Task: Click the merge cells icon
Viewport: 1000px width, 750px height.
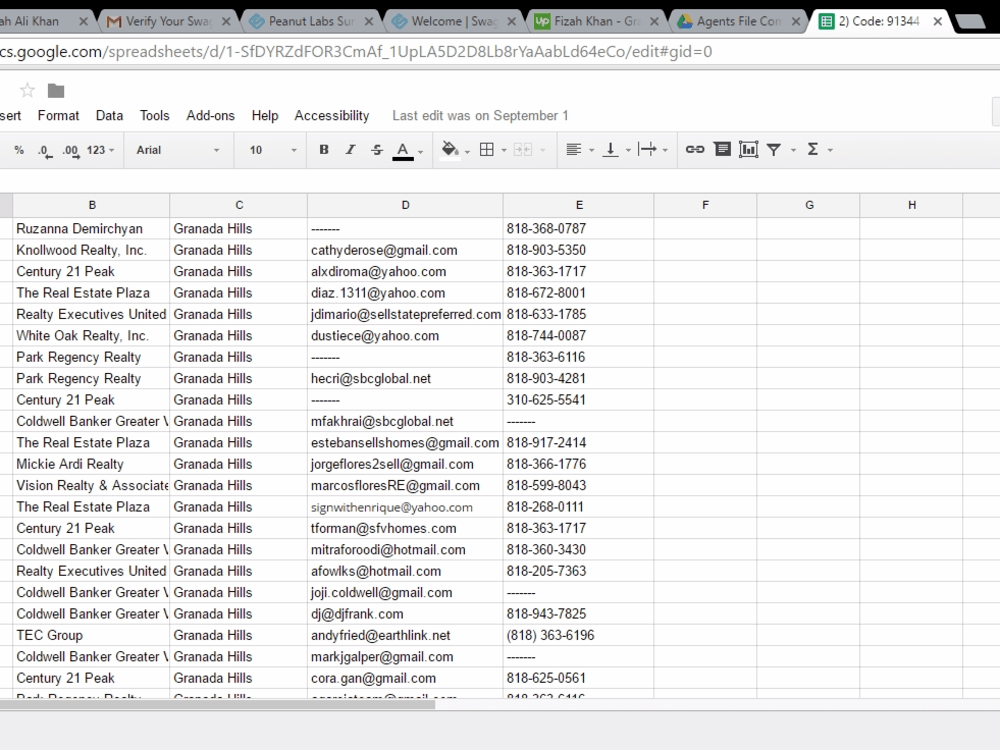Action: pos(523,150)
